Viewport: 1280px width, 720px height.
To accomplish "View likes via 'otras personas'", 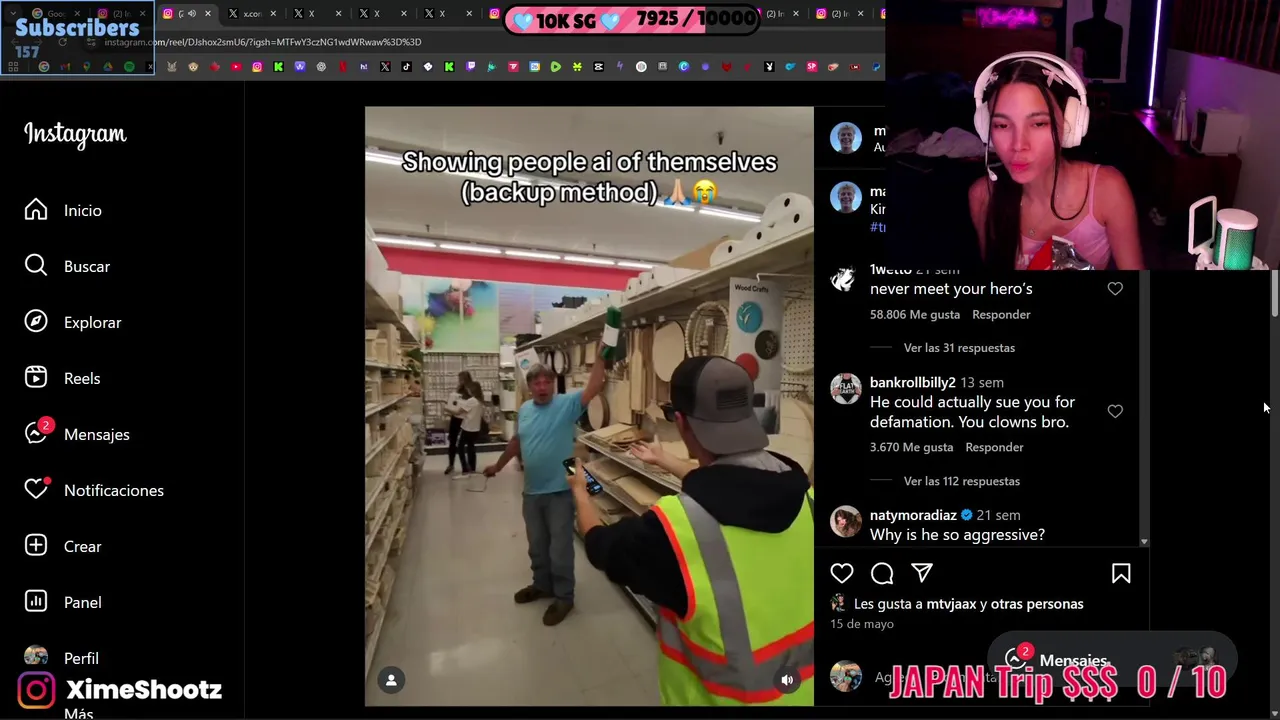I will pos(1037,604).
